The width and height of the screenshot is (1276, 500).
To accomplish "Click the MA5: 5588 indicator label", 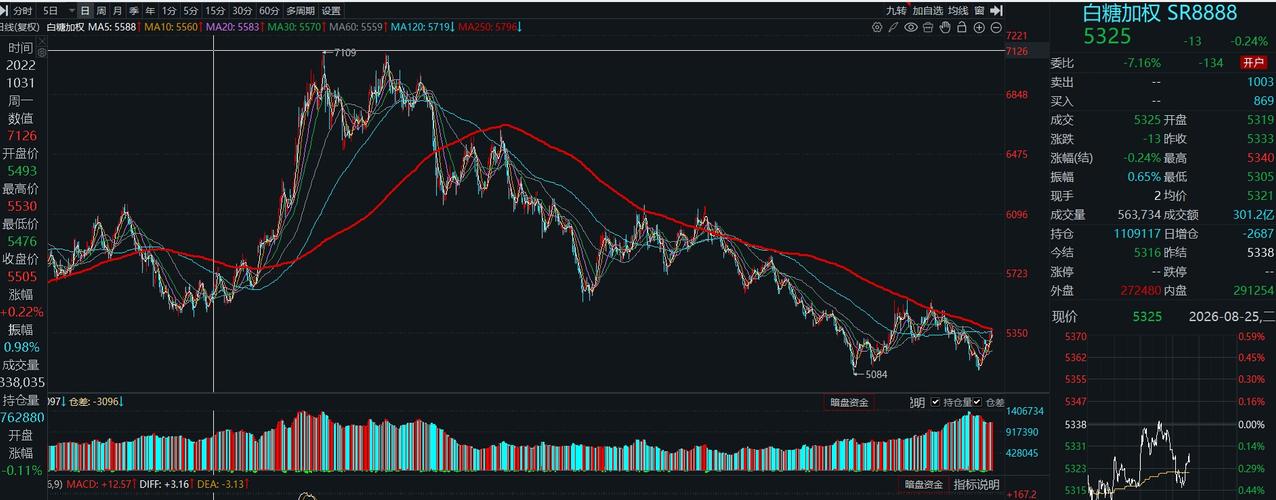I will click(112, 27).
